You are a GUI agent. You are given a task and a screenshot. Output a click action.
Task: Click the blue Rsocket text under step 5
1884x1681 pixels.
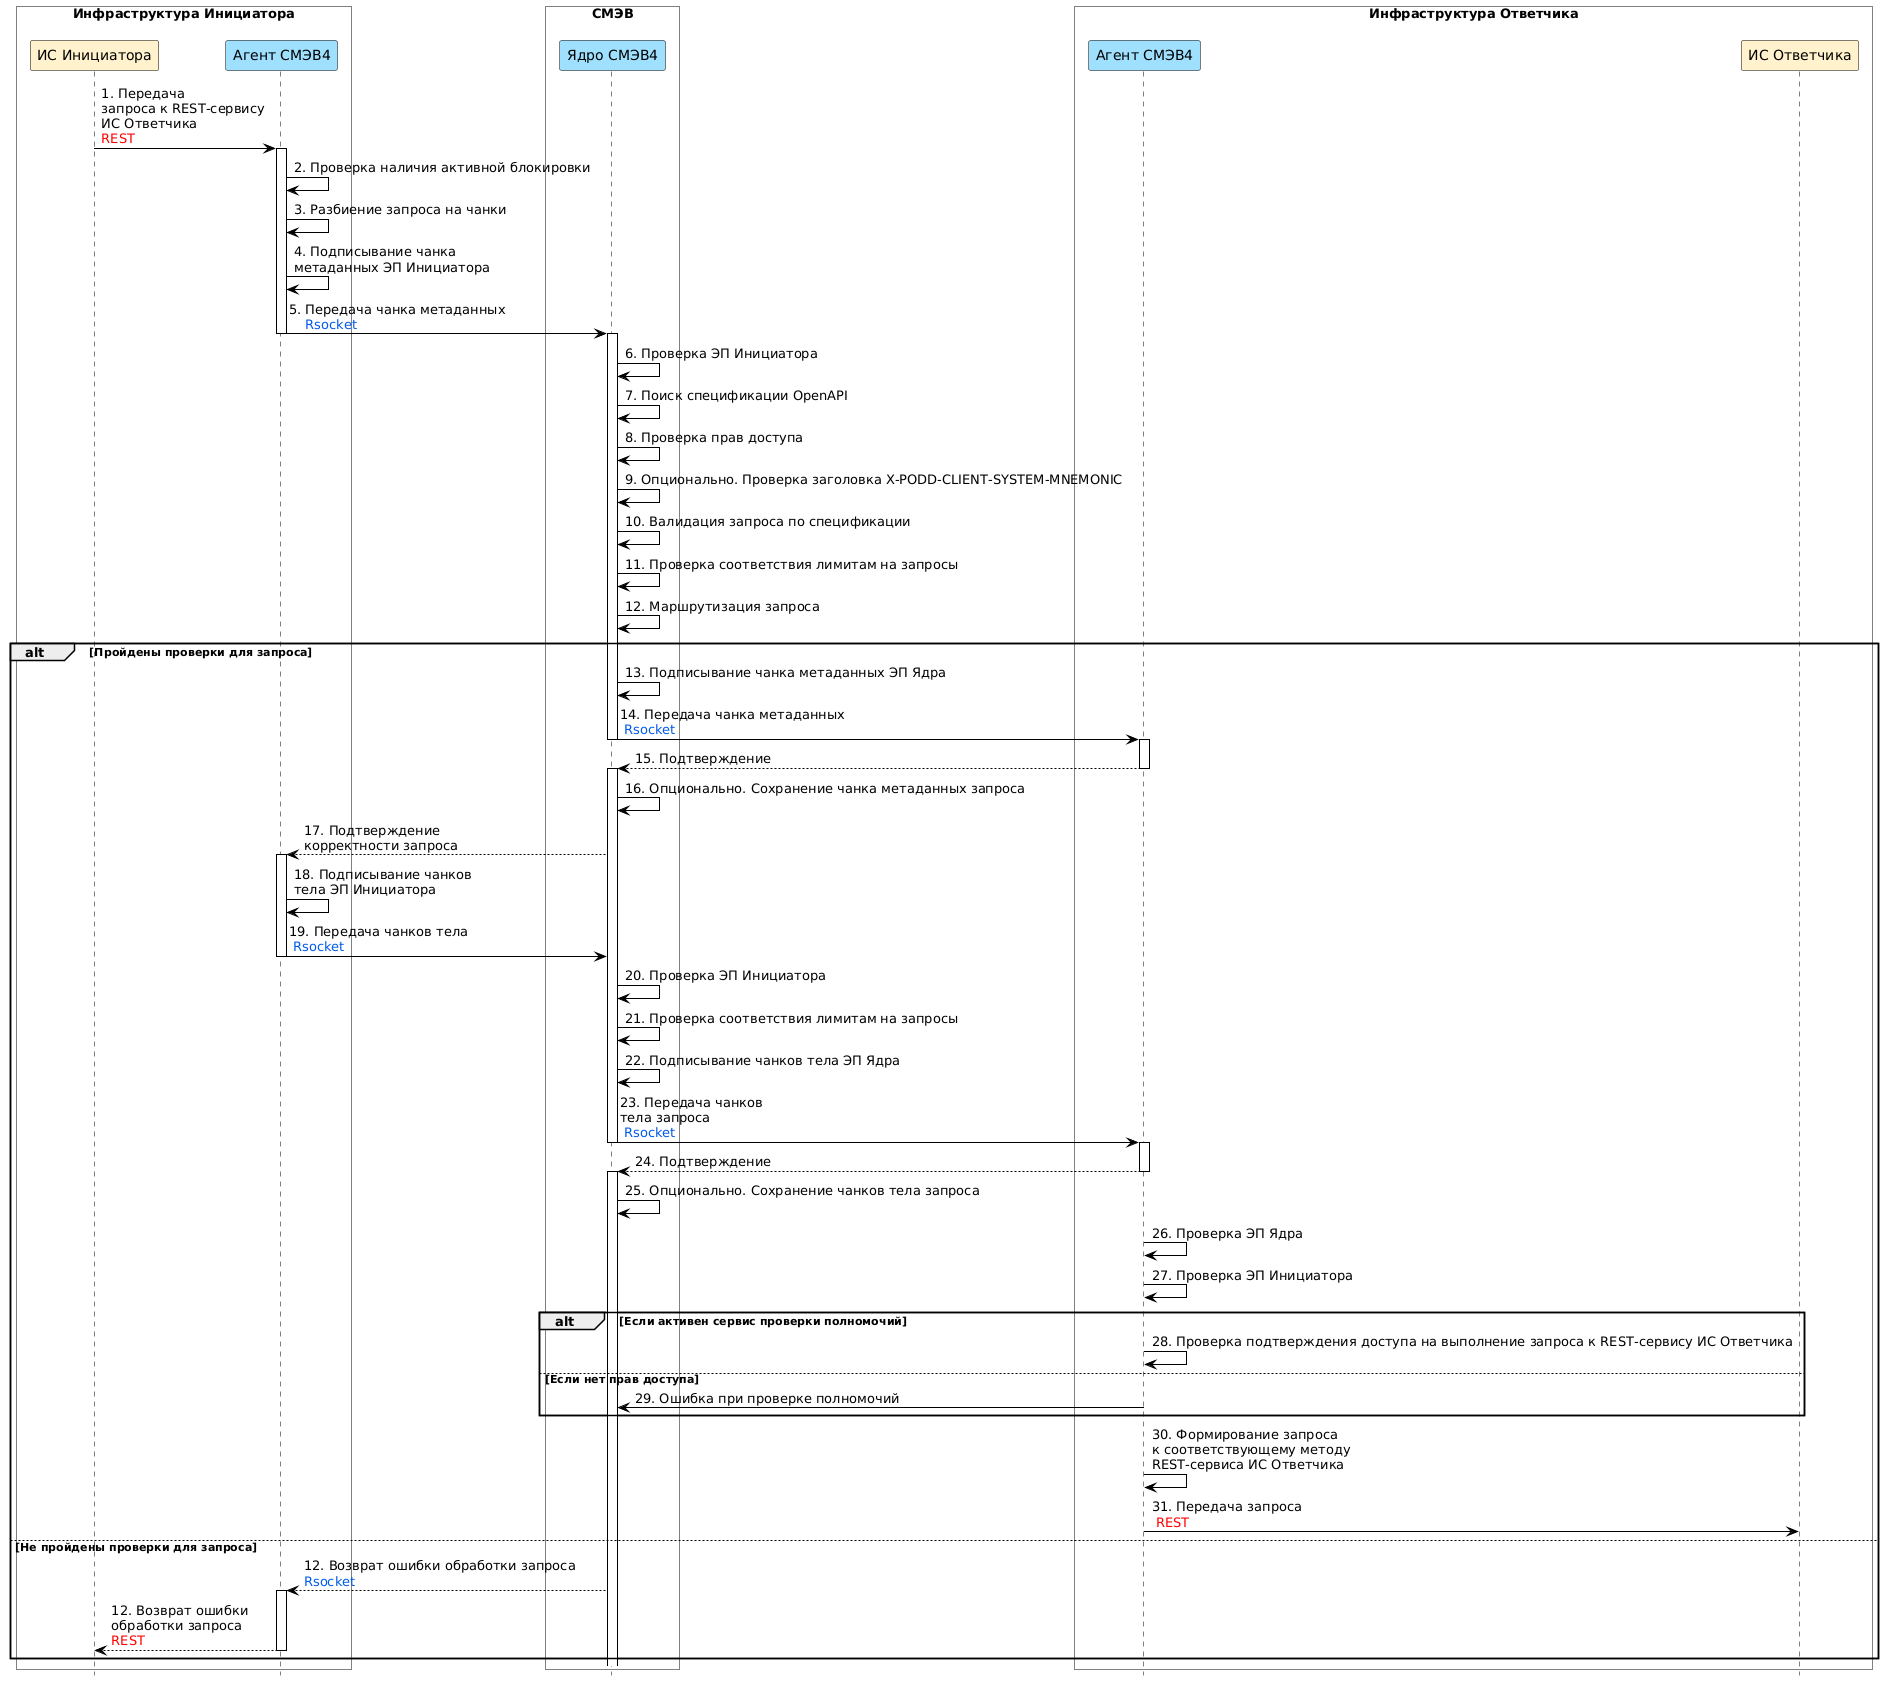[331, 325]
